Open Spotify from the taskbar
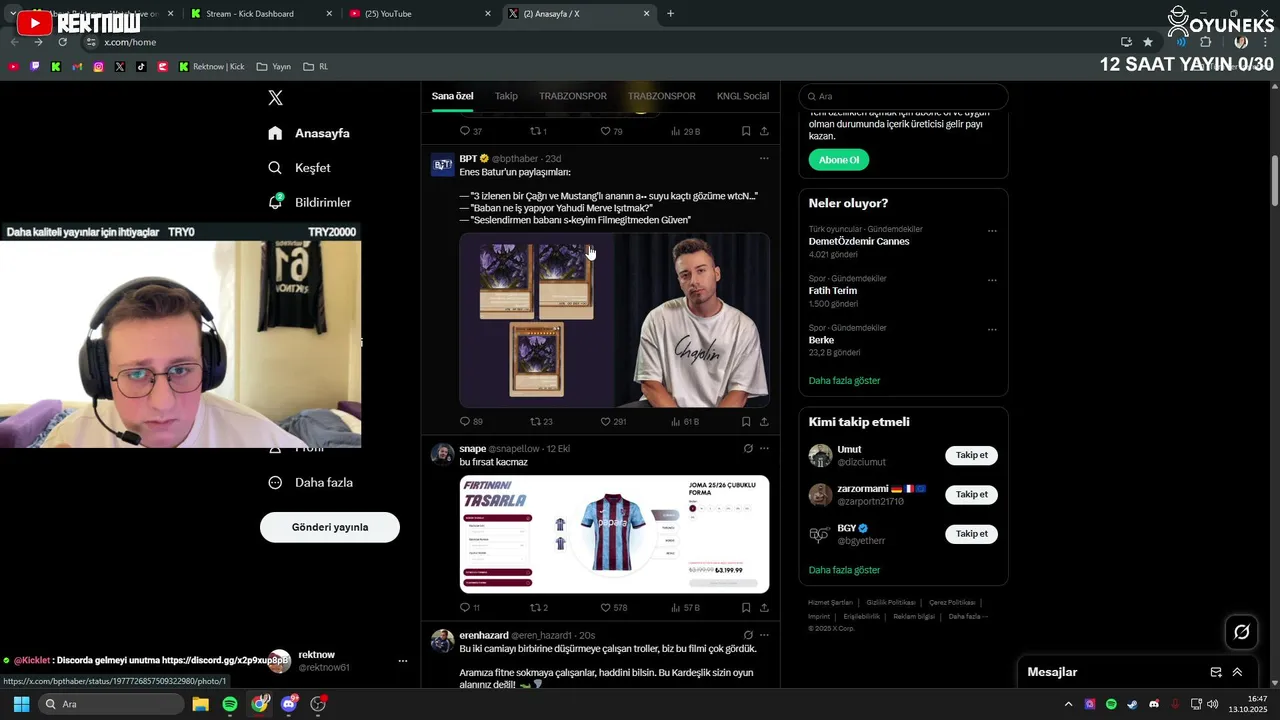The height and width of the screenshot is (720, 1280). click(230, 704)
